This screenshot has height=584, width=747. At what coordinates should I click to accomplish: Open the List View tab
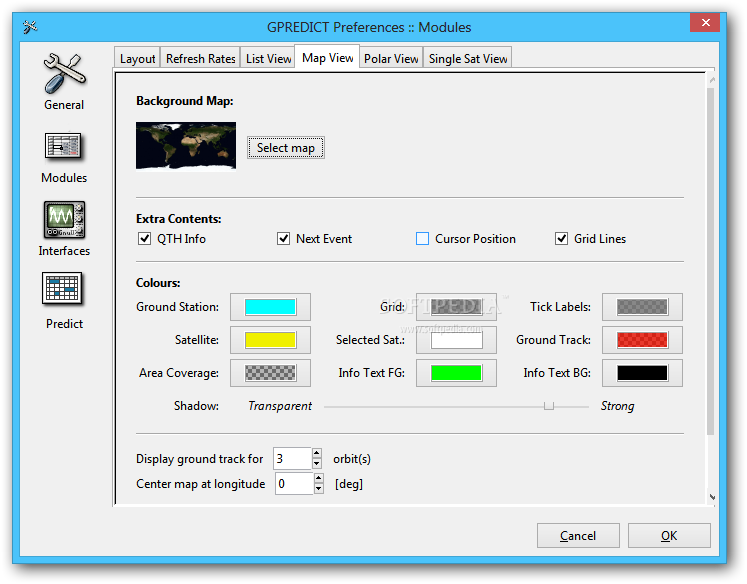(268, 59)
